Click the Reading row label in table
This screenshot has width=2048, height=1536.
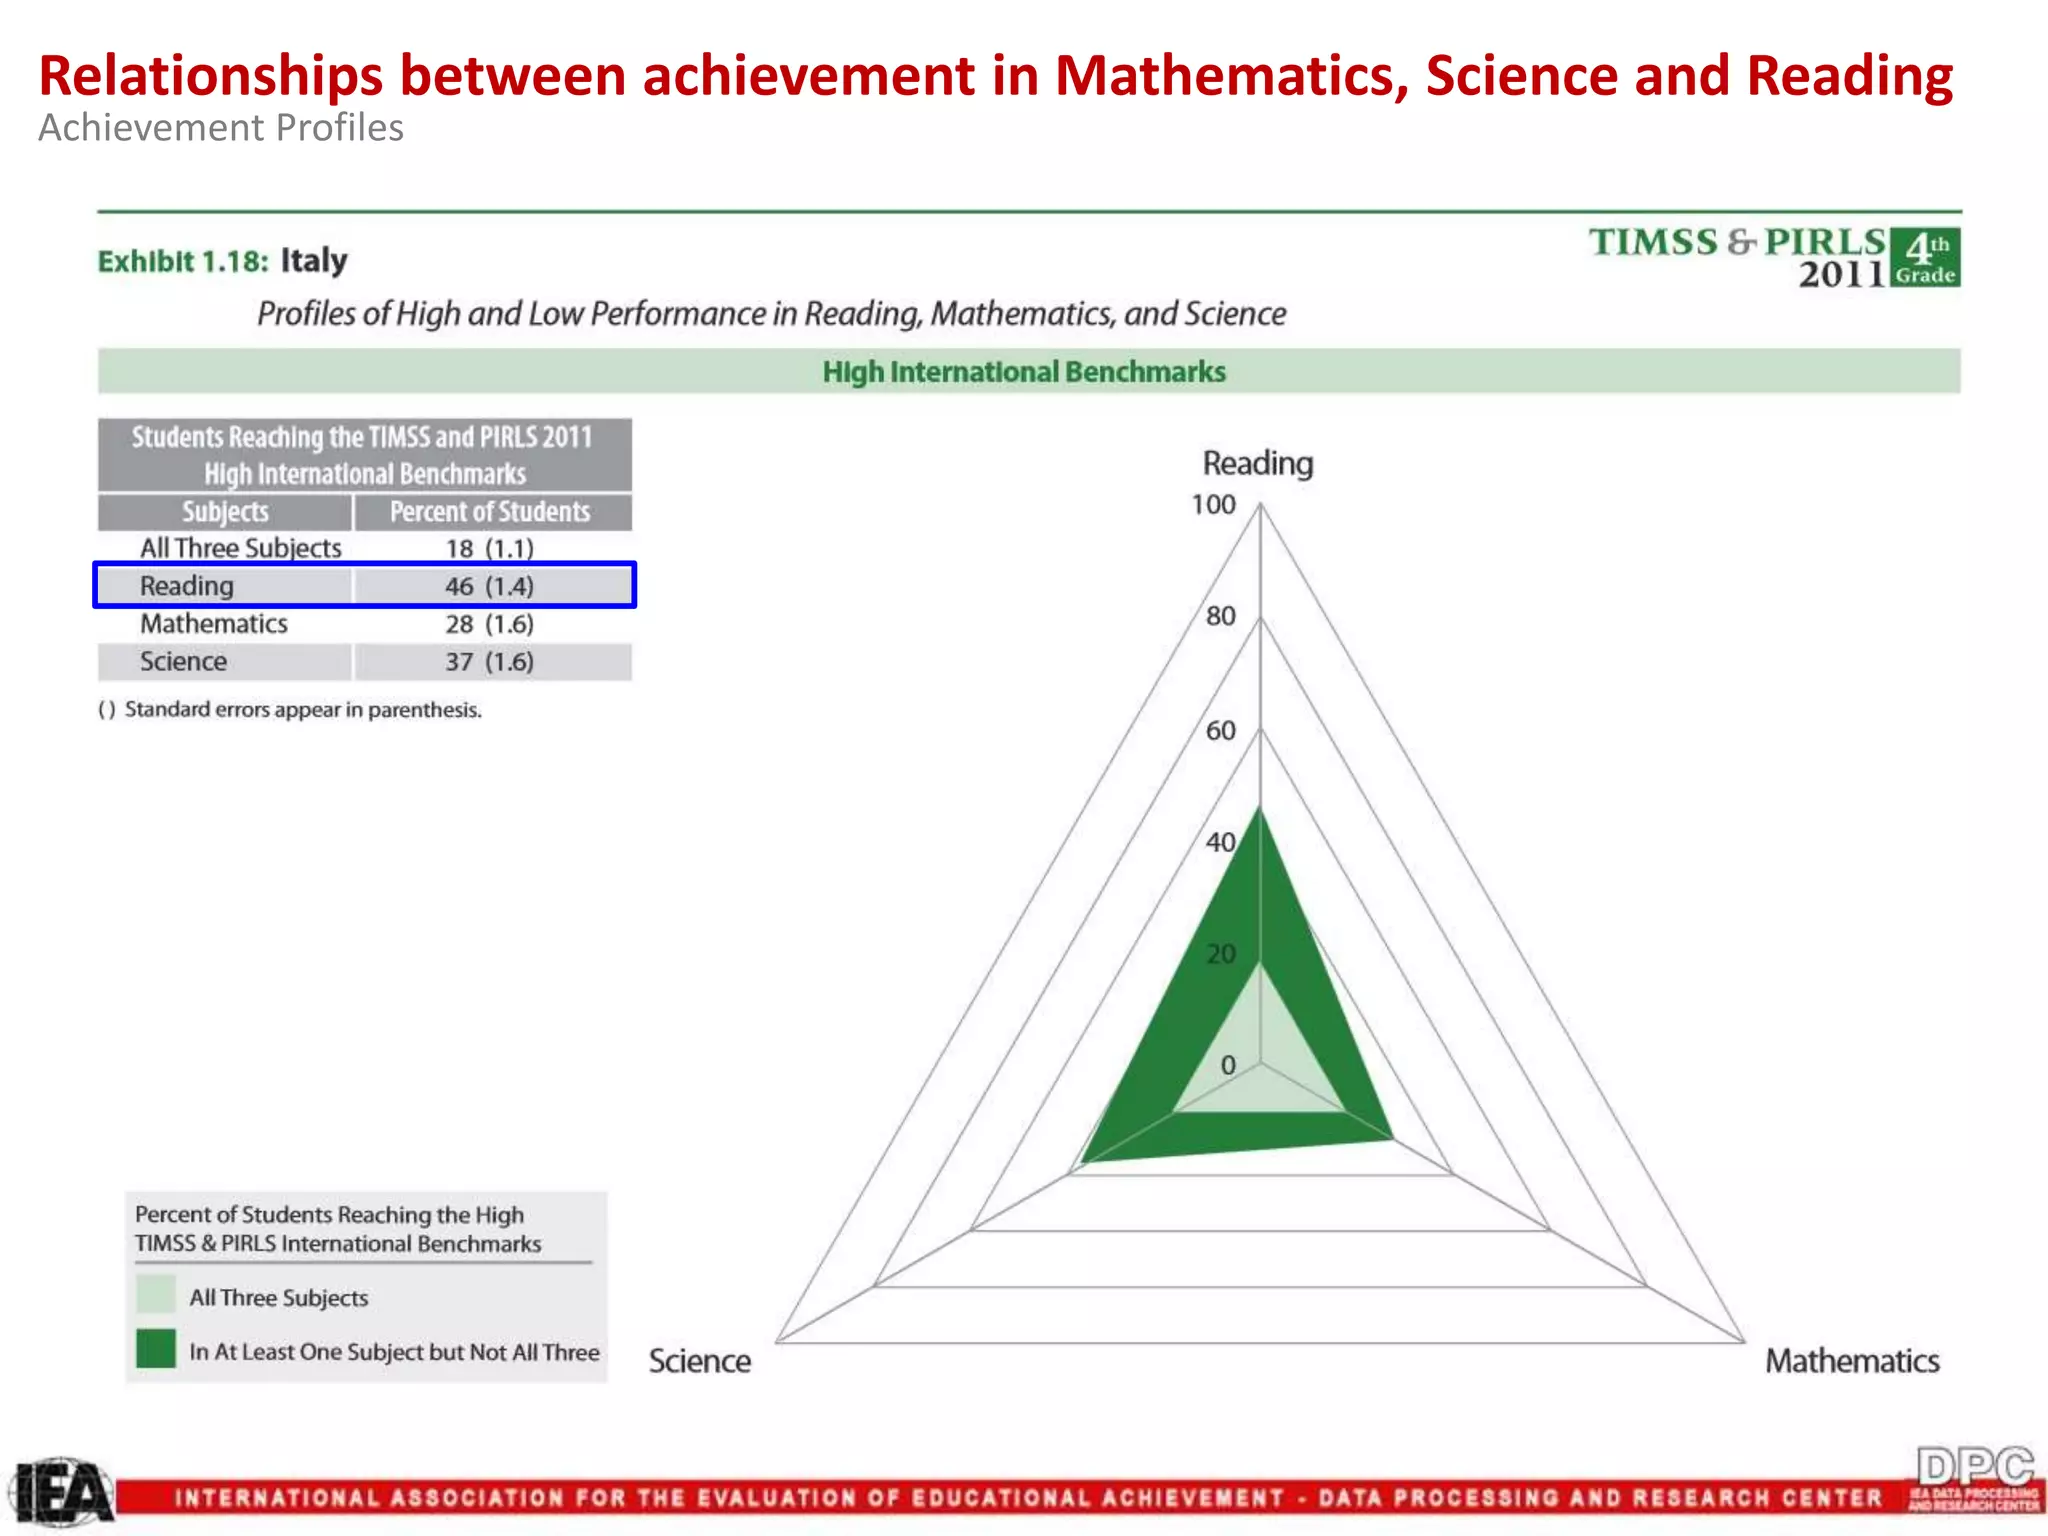tap(187, 586)
